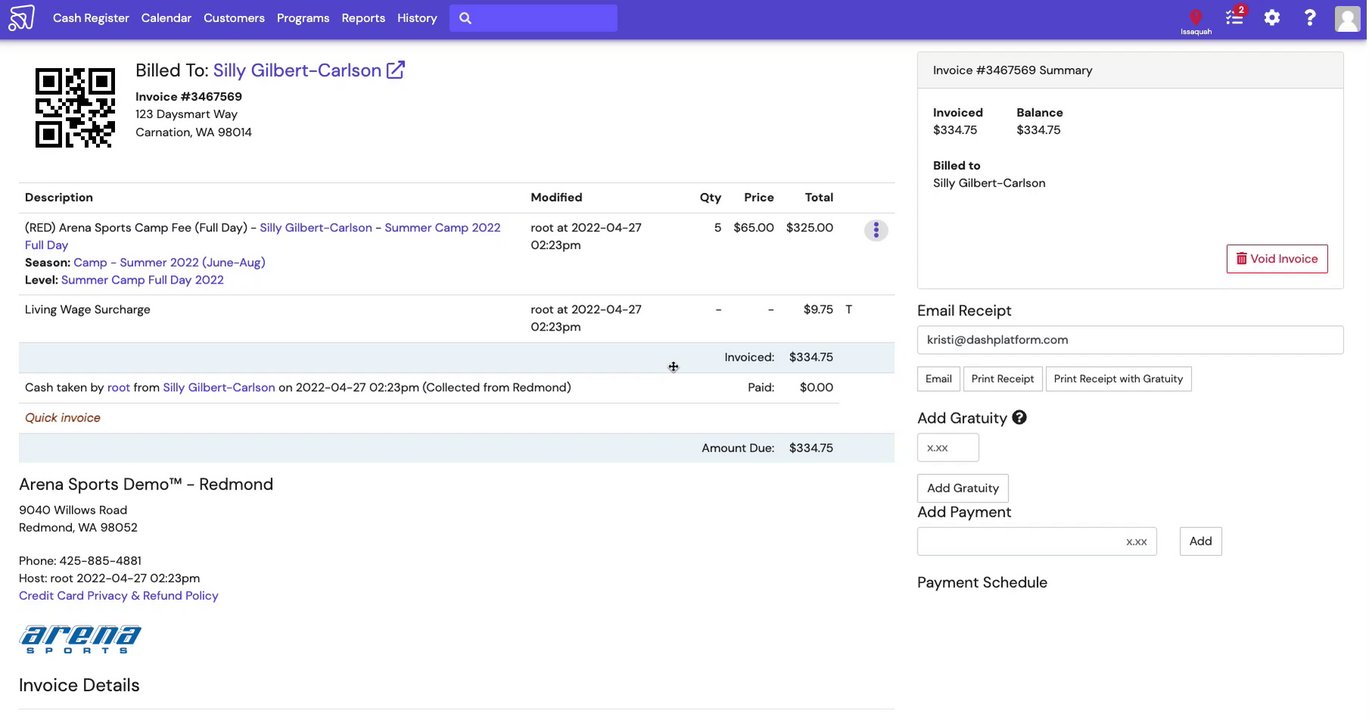
Task: Click the Living Wage Surcharge description
Action: [88, 310]
